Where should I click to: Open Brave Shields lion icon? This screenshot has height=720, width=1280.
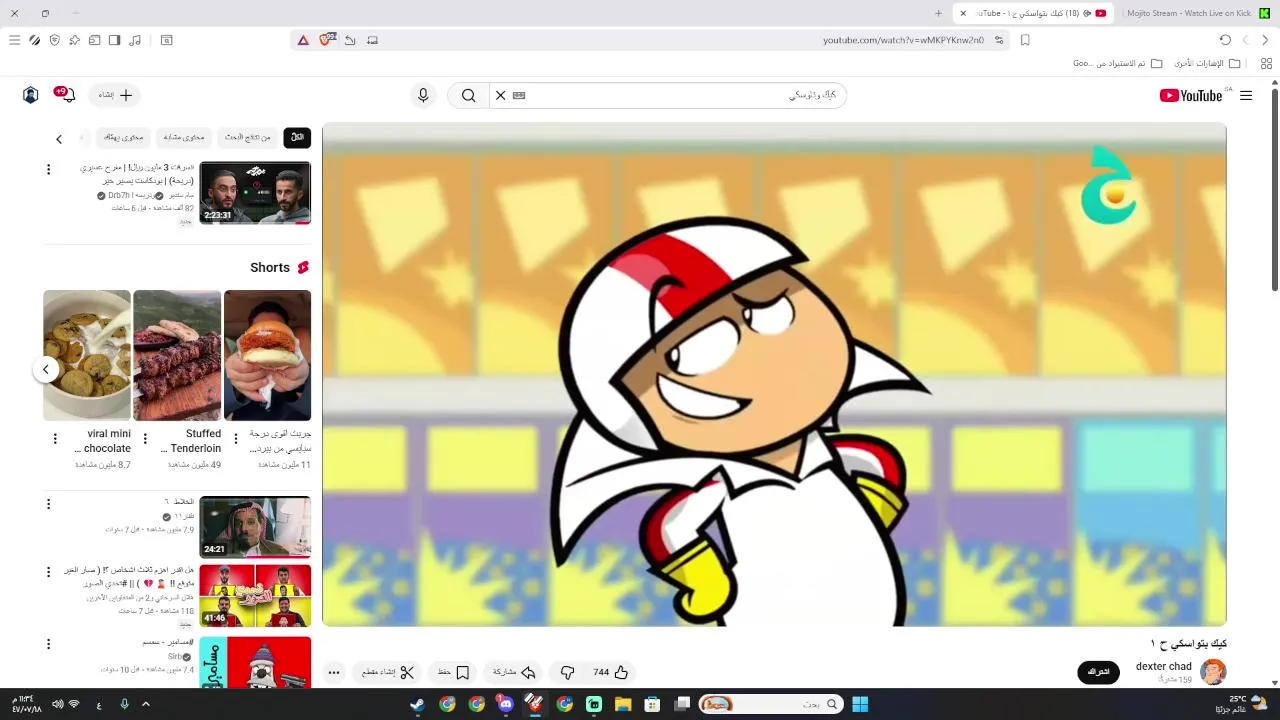pyautogui.click(x=325, y=40)
